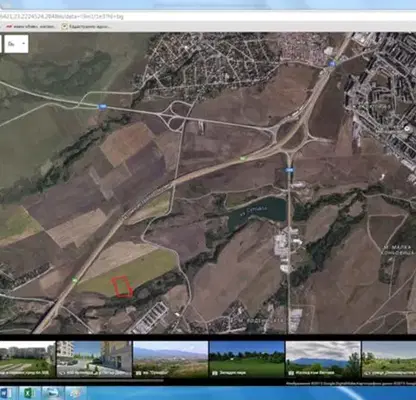
Task: Open the street photo thumbnail with tall building
Action: tap(95, 359)
